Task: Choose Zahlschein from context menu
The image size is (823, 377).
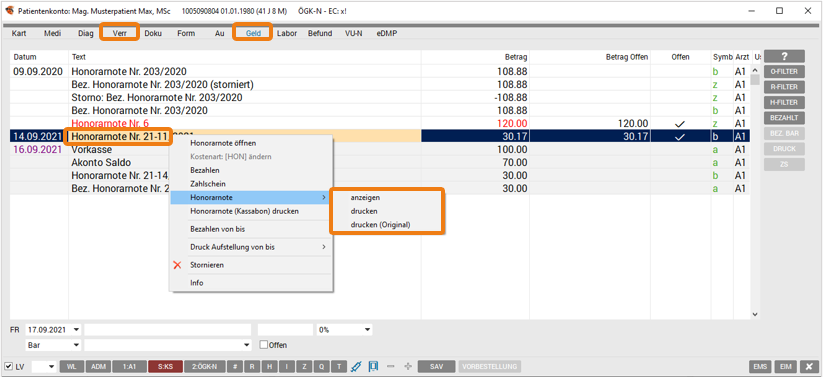Action: (251, 184)
